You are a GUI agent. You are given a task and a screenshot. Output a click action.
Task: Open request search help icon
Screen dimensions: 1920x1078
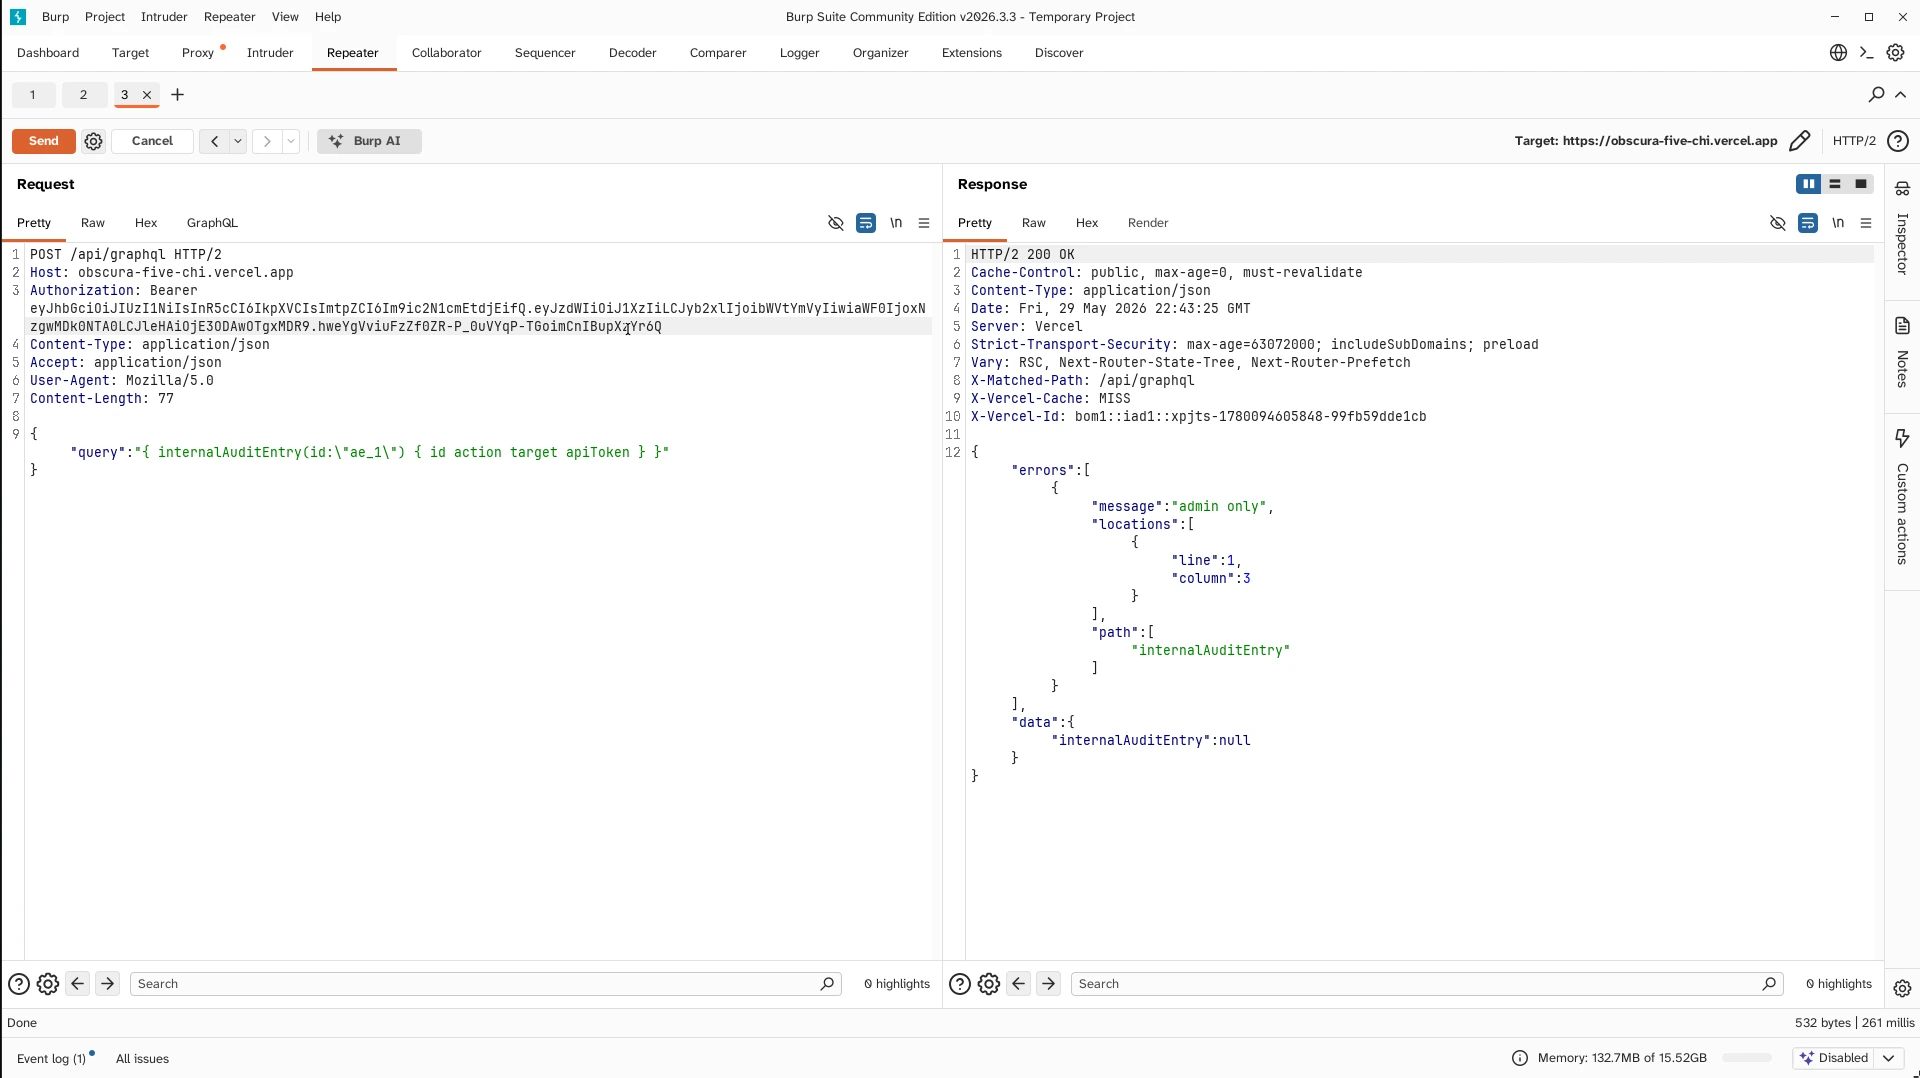pyautogui.click(x=18, y=984)
